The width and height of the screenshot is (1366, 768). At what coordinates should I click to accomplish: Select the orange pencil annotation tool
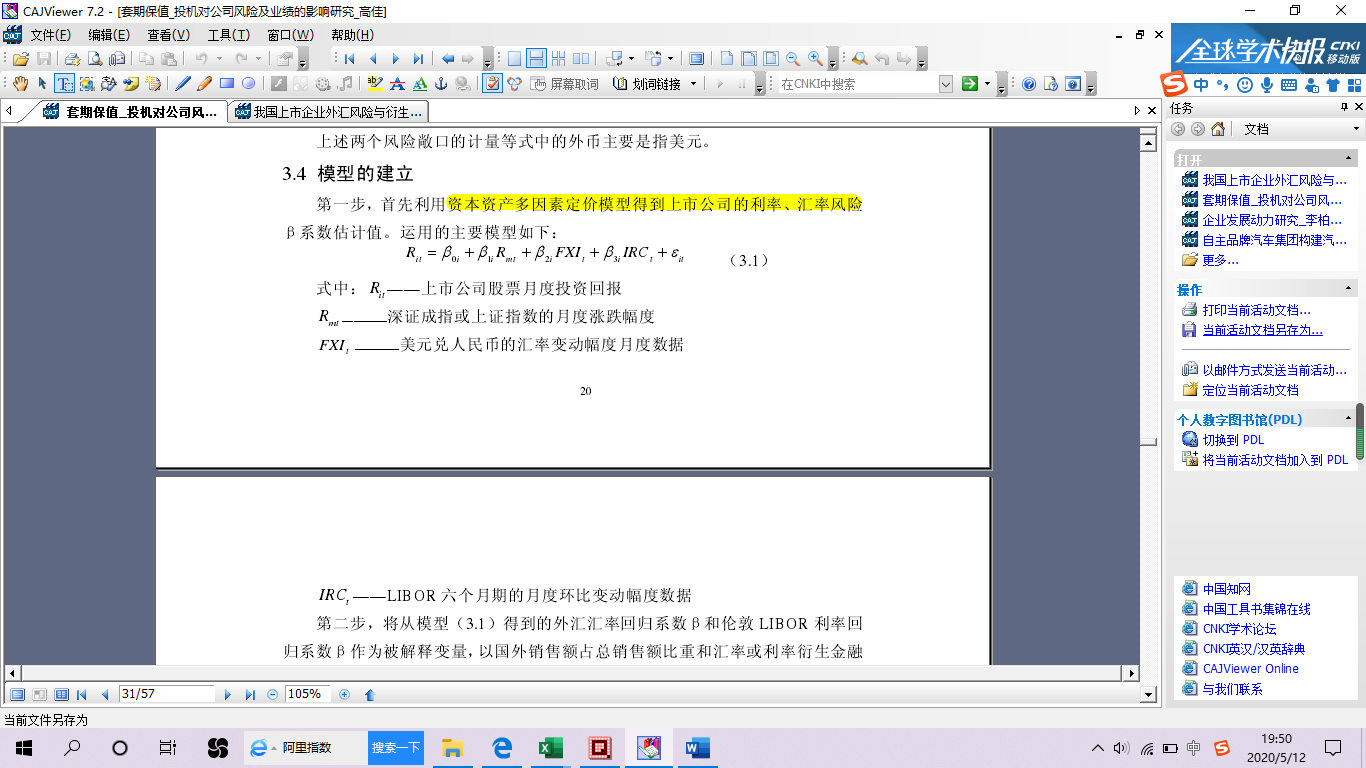(x=205, y=84)
